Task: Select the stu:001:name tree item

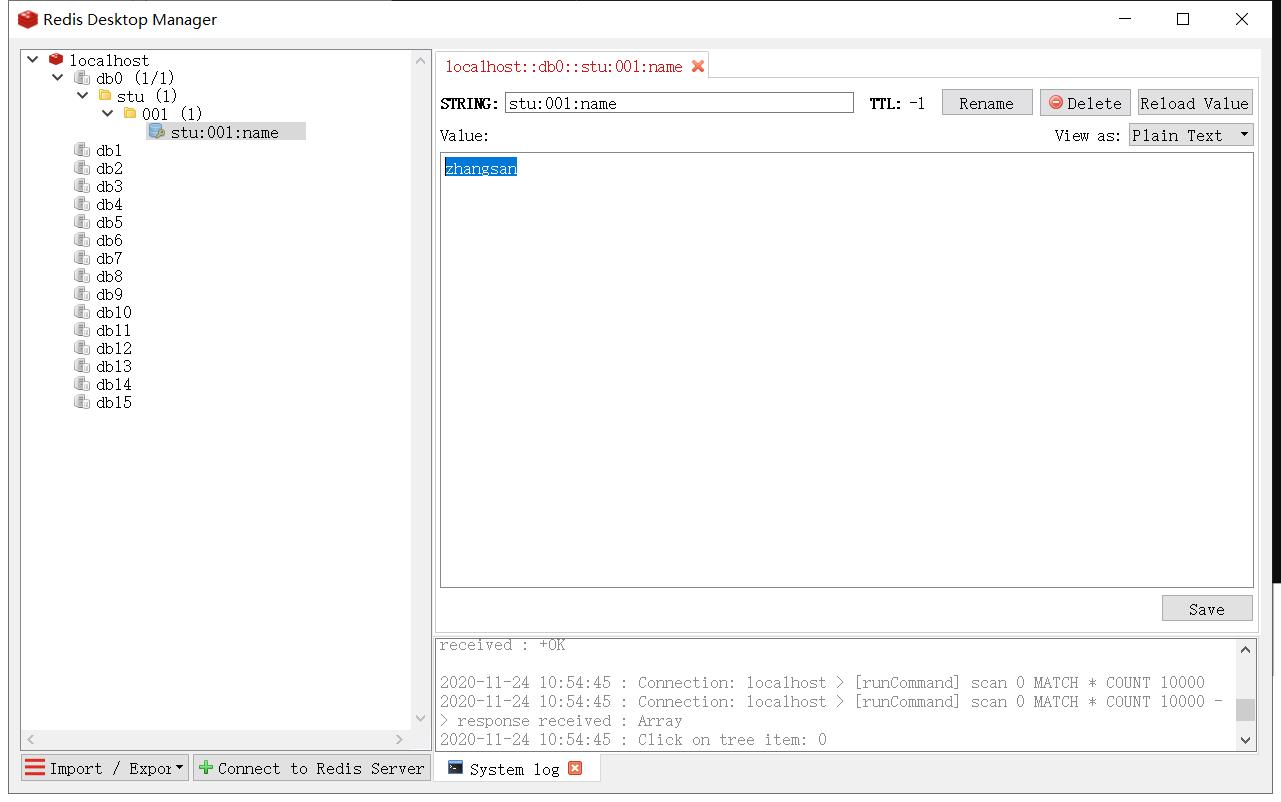Action: 225,132
